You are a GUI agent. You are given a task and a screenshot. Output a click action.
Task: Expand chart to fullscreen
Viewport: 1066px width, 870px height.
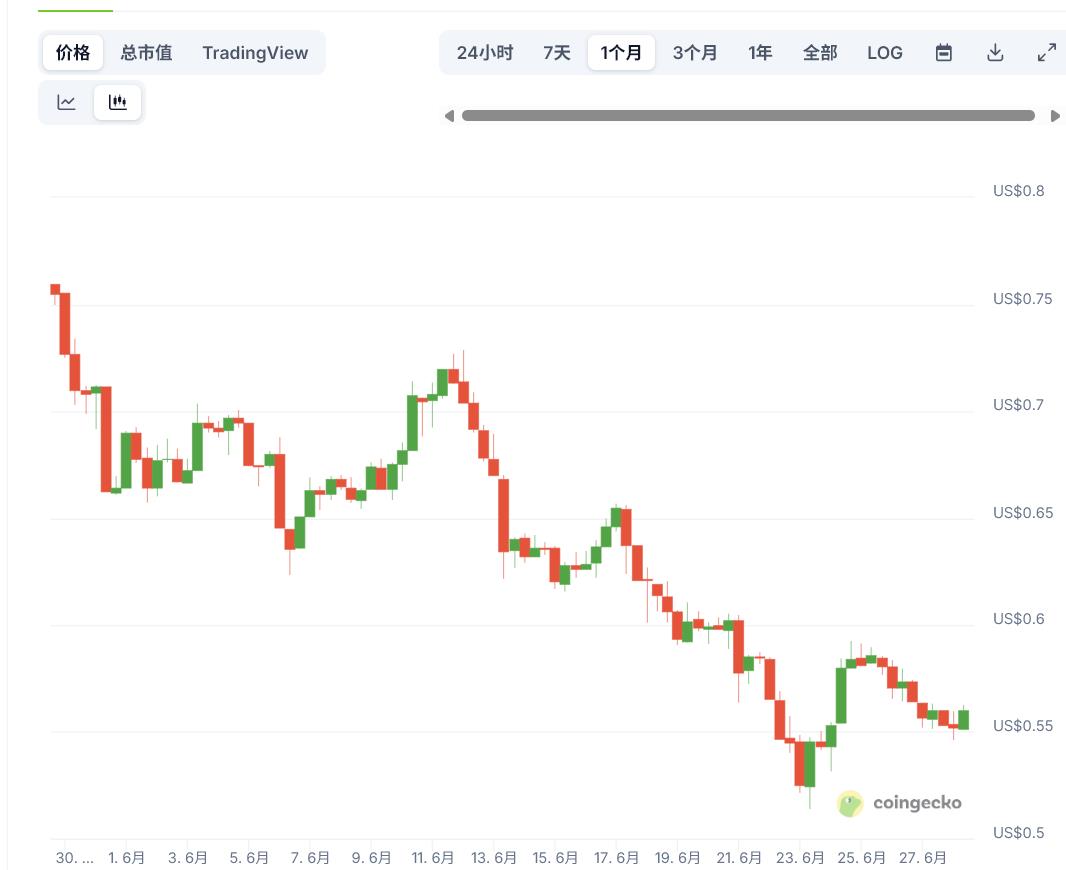click(1047, 53)
